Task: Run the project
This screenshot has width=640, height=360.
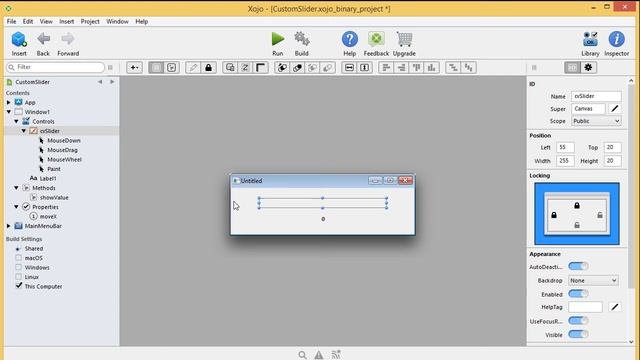Action: point(278,39)
